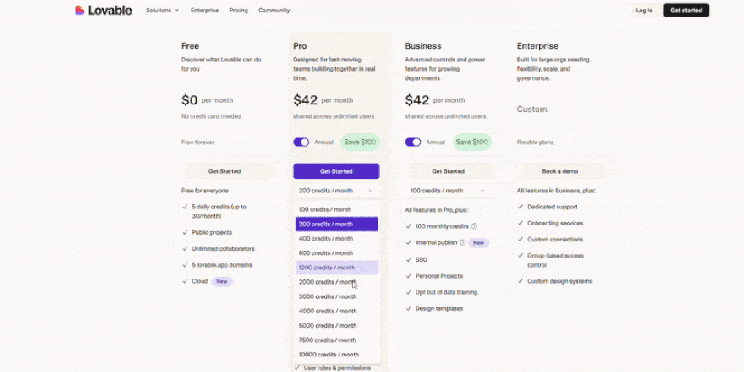Toggle the Annual switch in Business plan
Screen dimensions: 744x372
[413, 142]
